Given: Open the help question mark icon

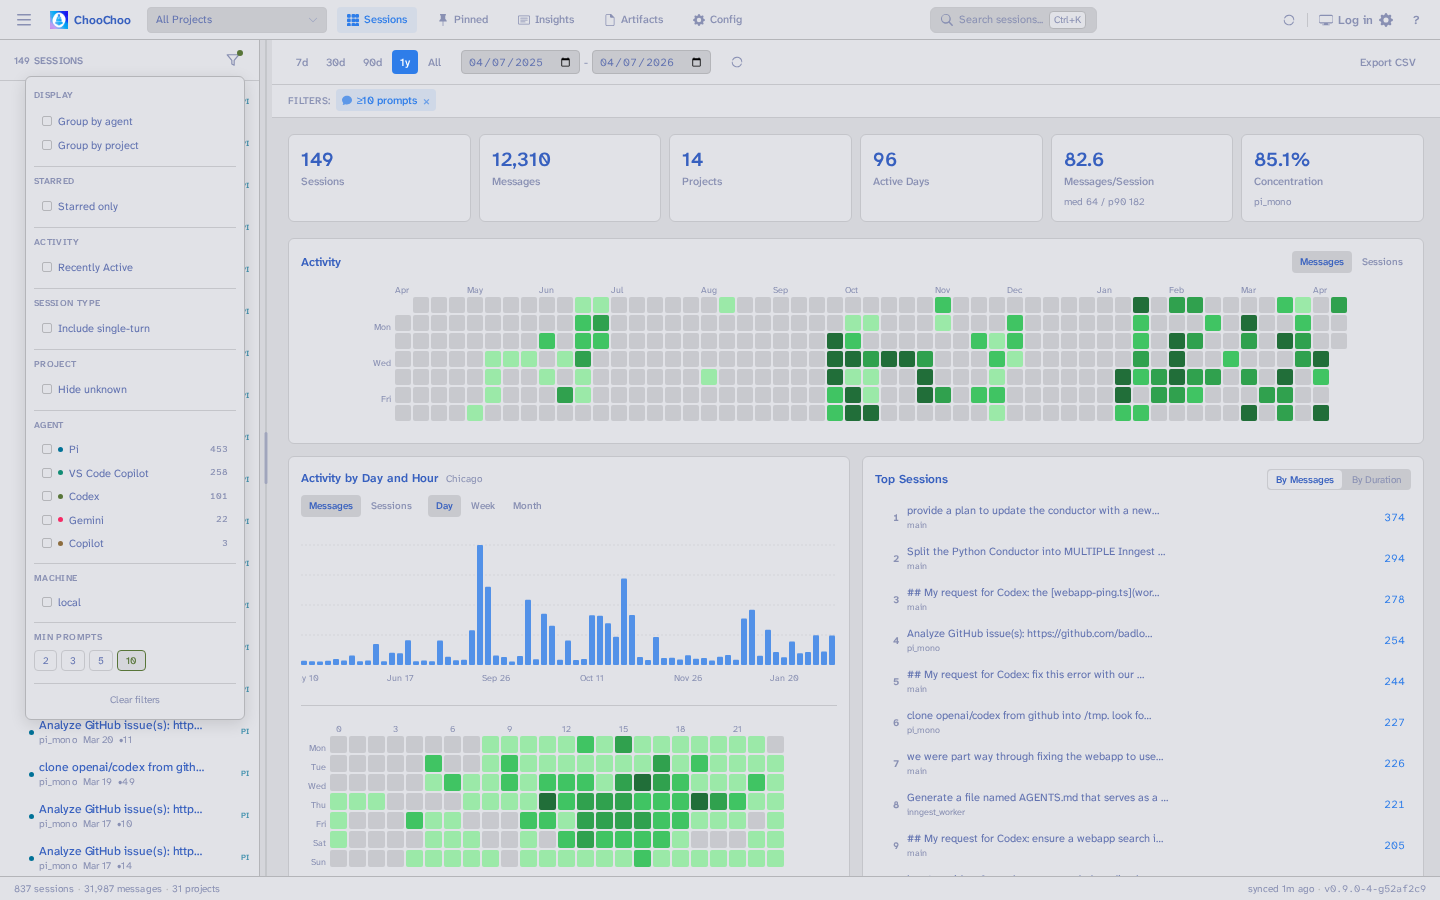Looking at the screenshot, I should click(x=1416, y=19).
